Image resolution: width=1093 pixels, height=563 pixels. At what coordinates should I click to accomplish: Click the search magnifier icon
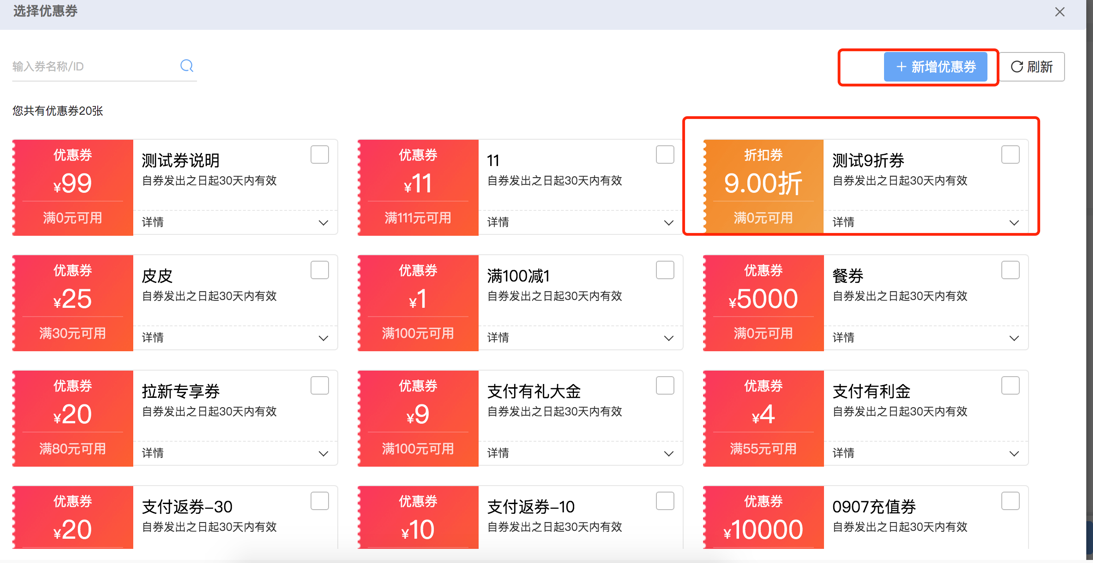click(x=187, y=65)
